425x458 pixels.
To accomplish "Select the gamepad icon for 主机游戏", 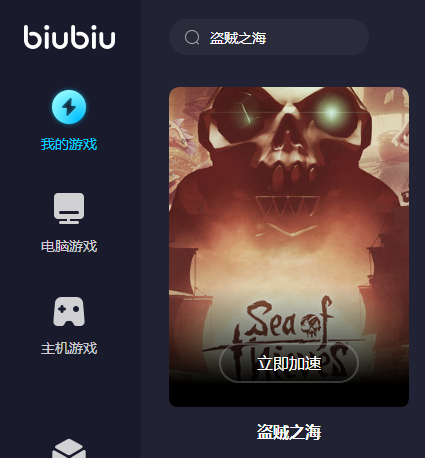I will tap(69, 311).
